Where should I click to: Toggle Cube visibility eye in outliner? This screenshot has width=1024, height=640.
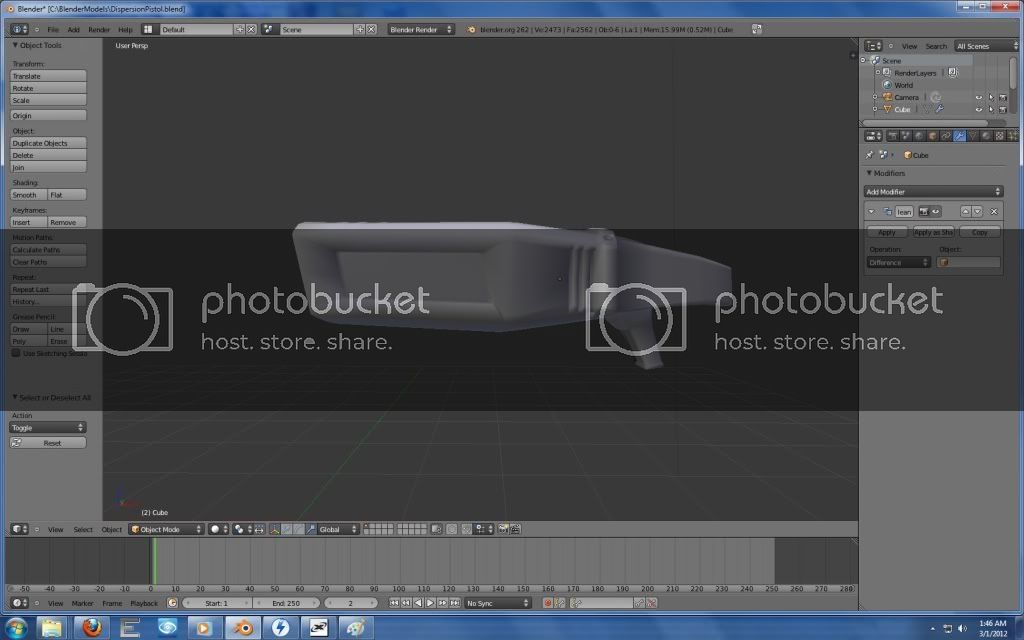[x=978, y=109]
